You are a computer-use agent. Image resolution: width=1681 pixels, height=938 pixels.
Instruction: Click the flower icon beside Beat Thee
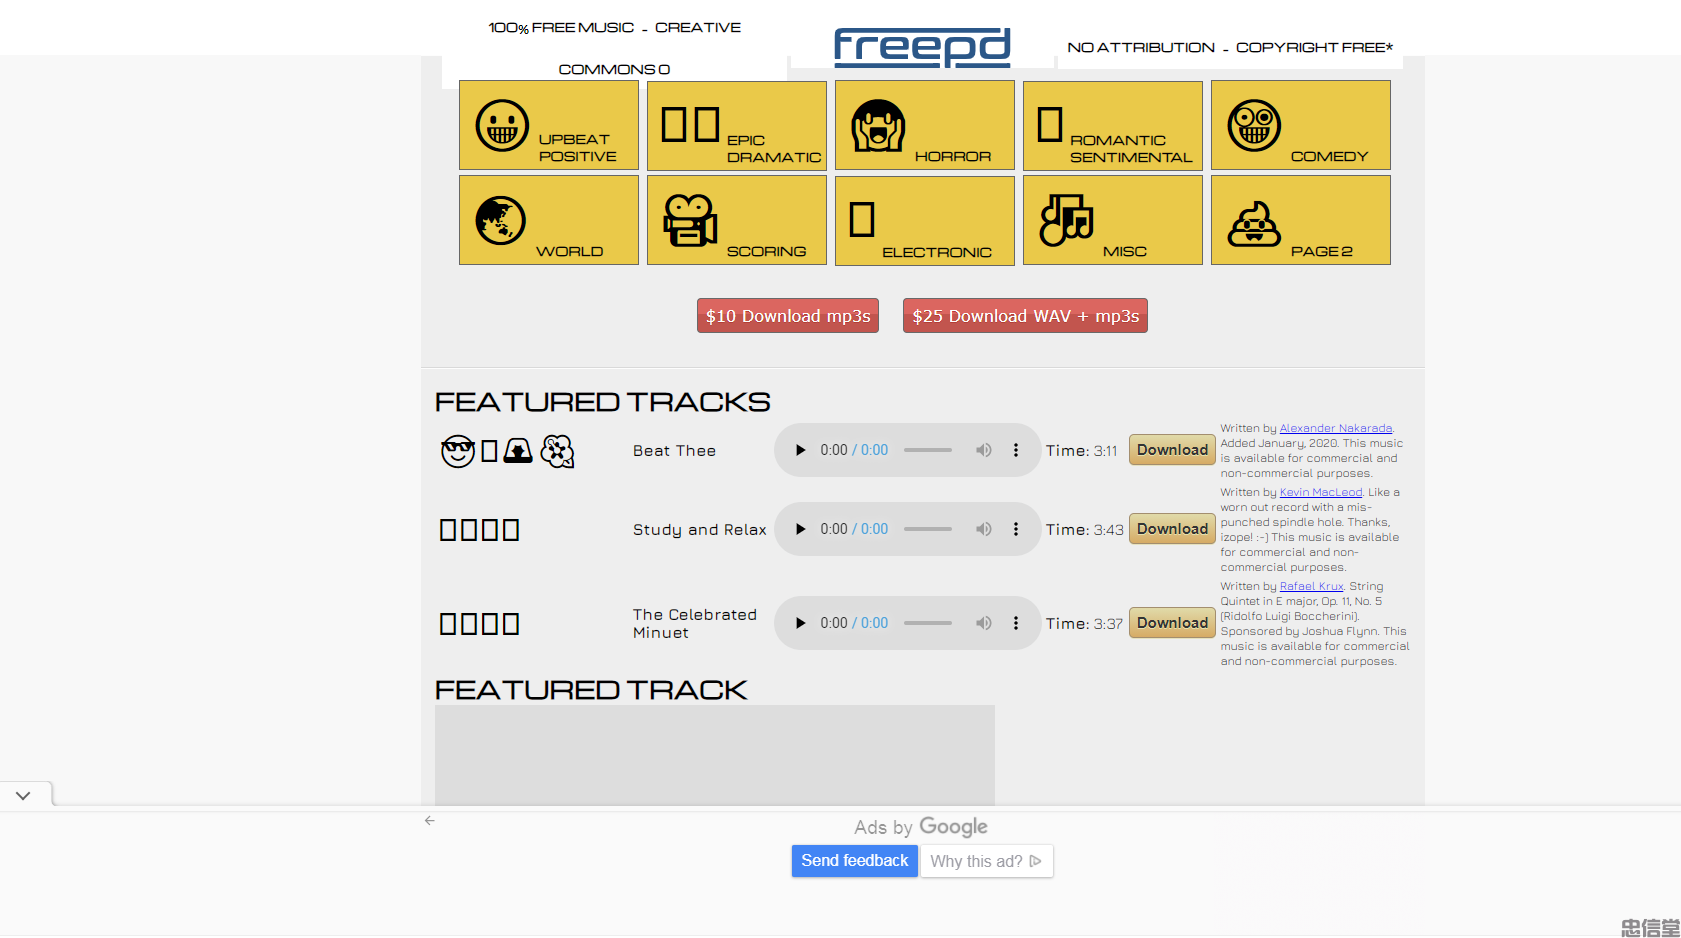pyautogui.click(x=557, y=451)
